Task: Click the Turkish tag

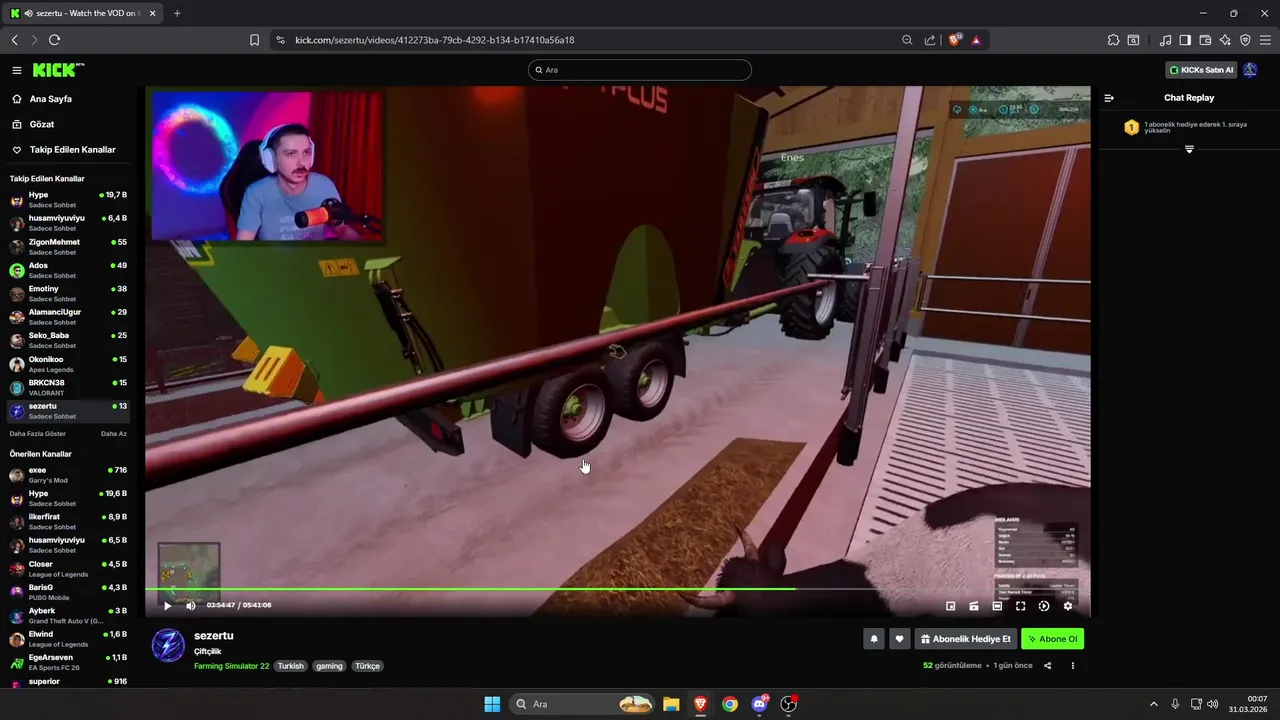Action: [291, 666]
